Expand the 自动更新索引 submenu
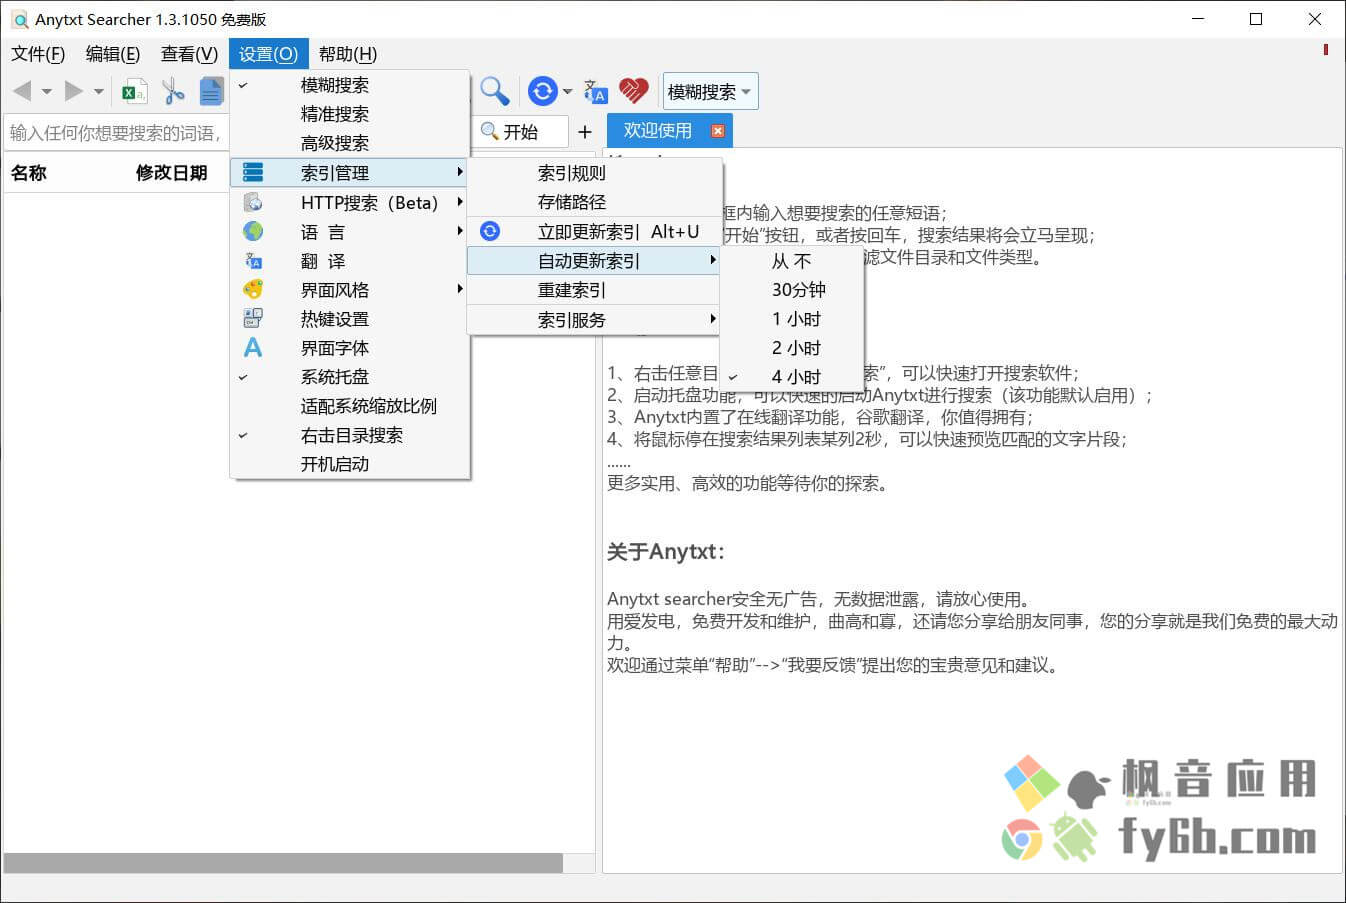Image resolution: width=1346 pixels, height=903 pixels. click(x=594, y=261)
